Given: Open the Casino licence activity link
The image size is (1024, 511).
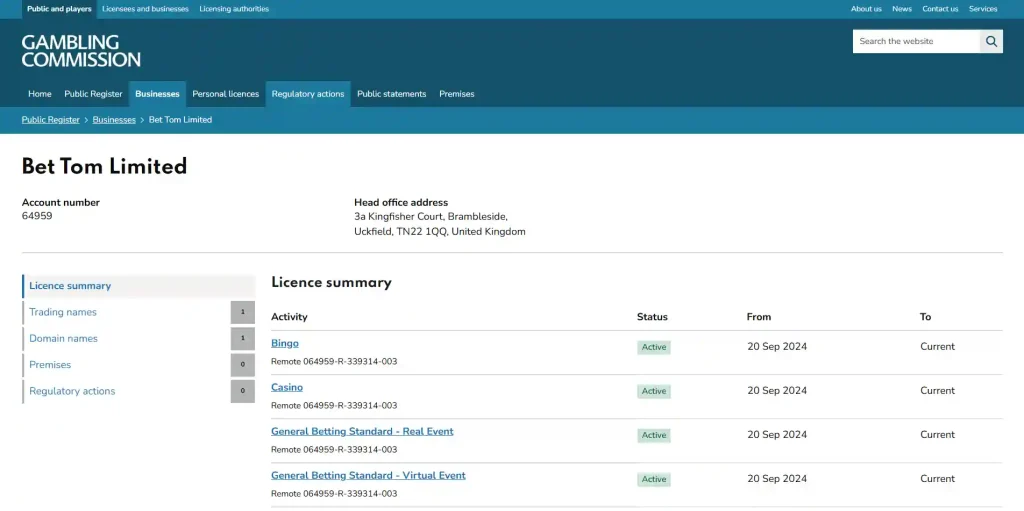Looking at the screenshot, I should 287,387.
